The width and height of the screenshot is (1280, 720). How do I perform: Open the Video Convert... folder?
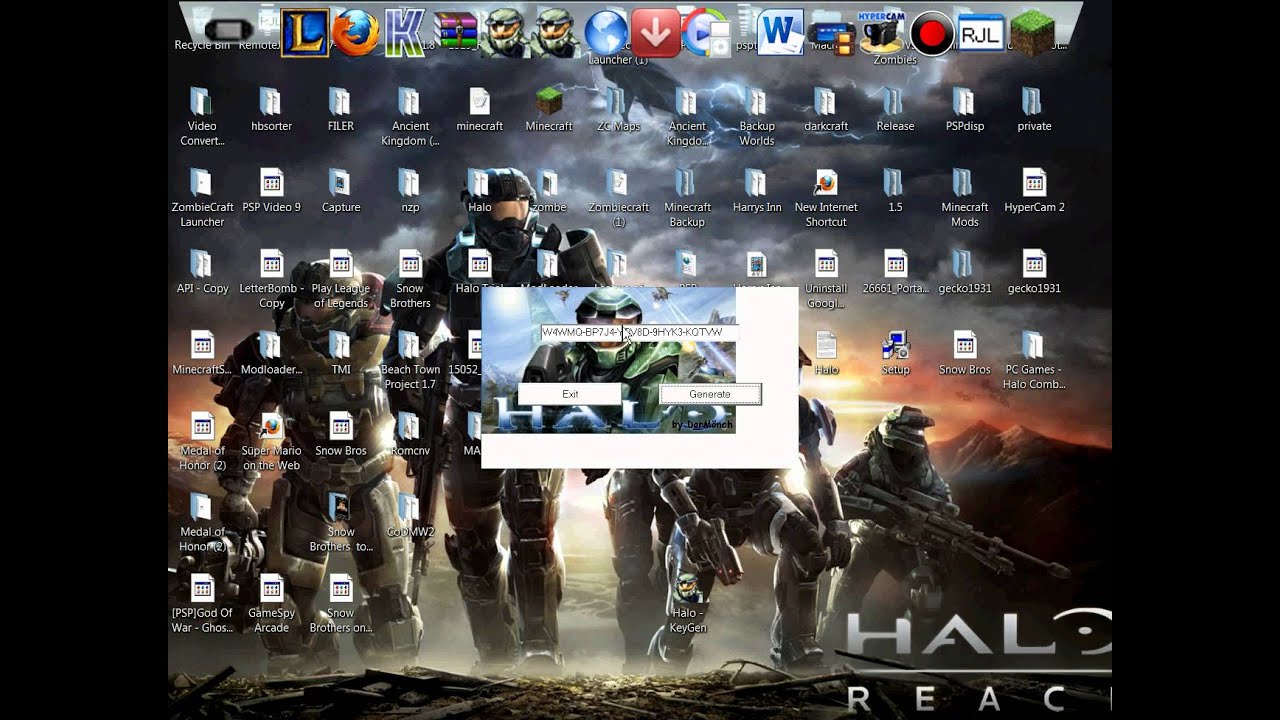tap(202, 117)
